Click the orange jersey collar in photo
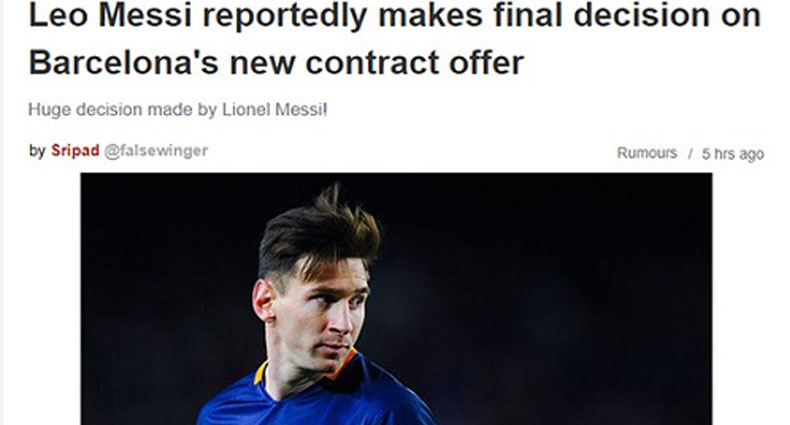Viewport: 790px width, 425px height. tap(343, 364)
